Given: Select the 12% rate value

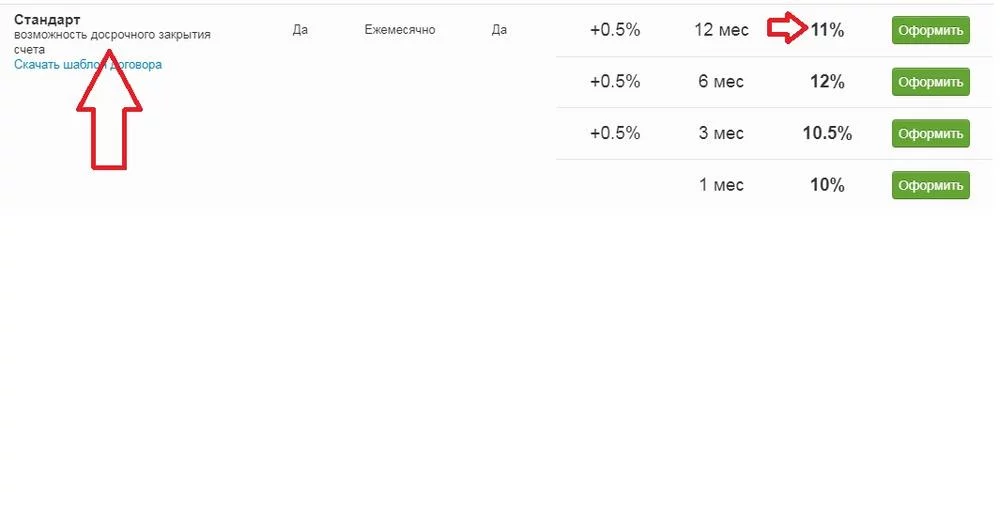Looking at the screenshot, I should 827,82.
